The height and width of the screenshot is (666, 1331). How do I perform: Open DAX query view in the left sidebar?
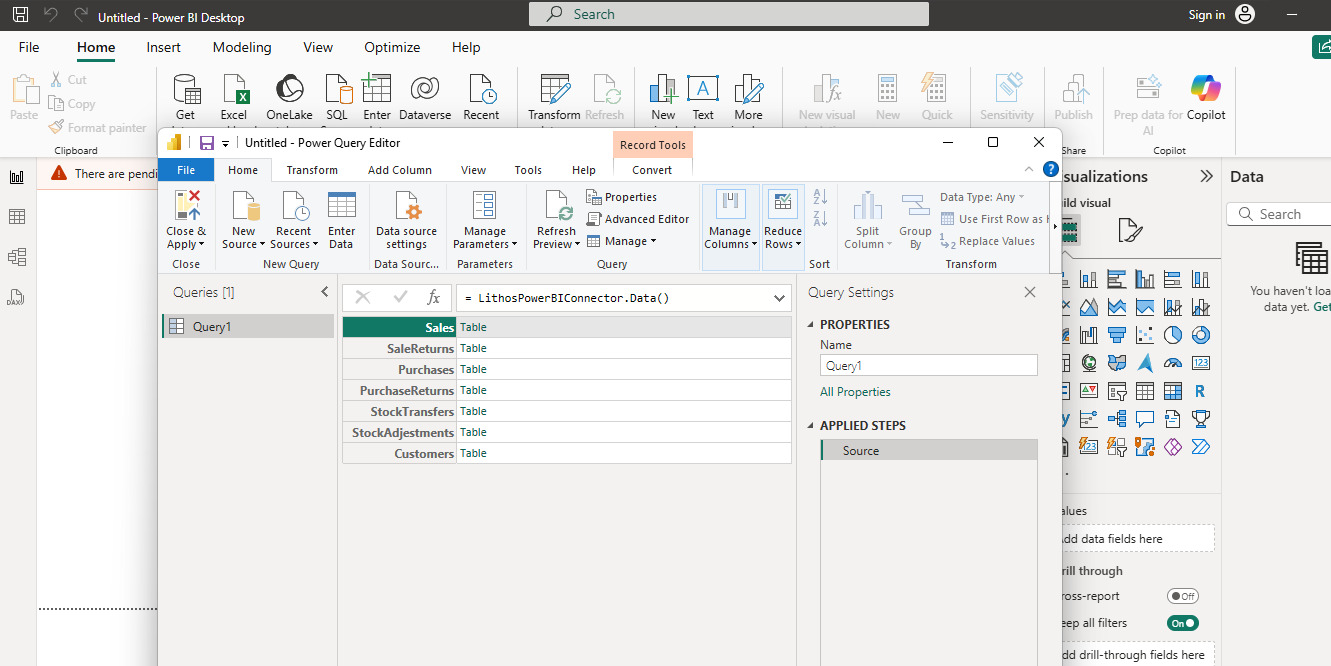coord(17,297)
